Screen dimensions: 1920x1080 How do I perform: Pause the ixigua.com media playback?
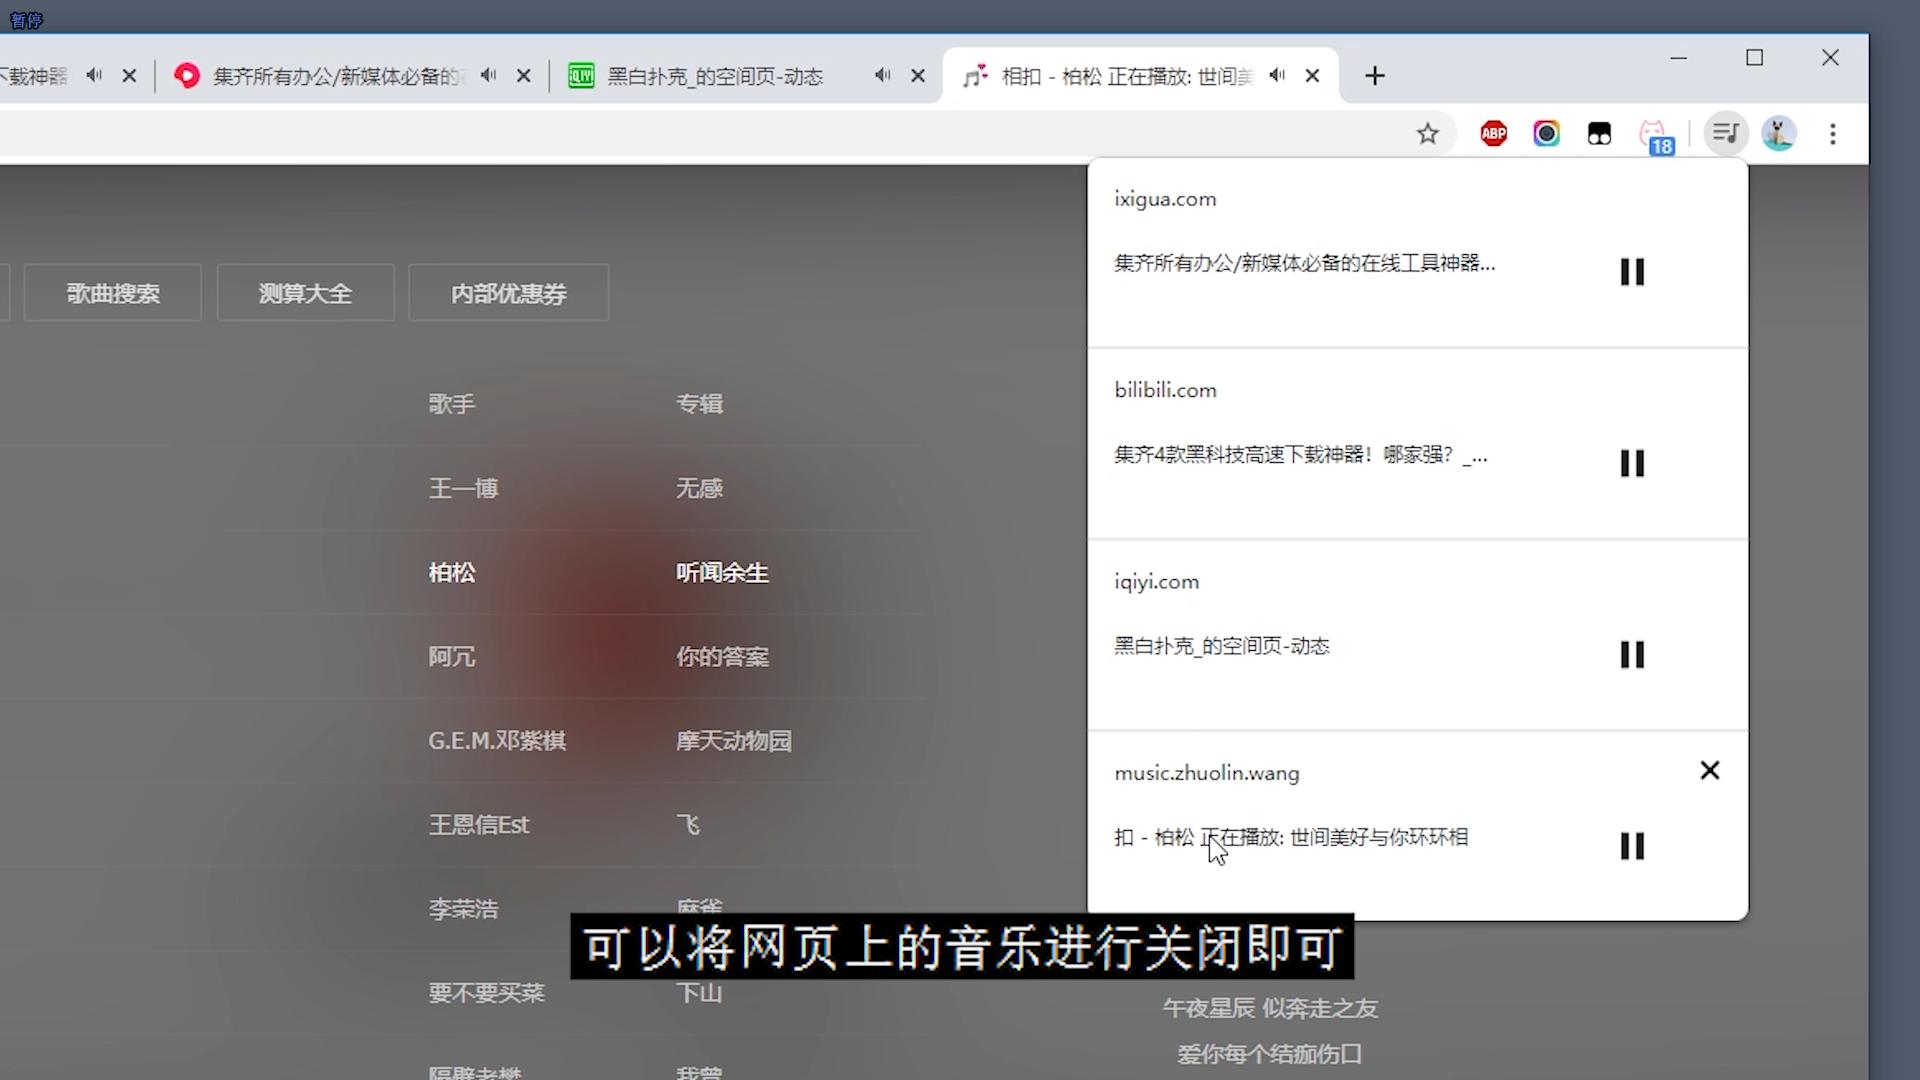tap(1632, 271)
